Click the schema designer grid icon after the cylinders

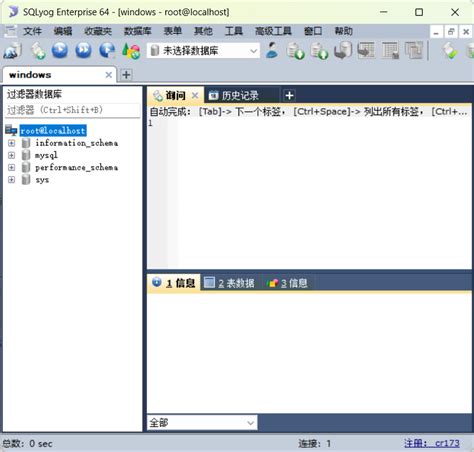click(x=366, y=51)
